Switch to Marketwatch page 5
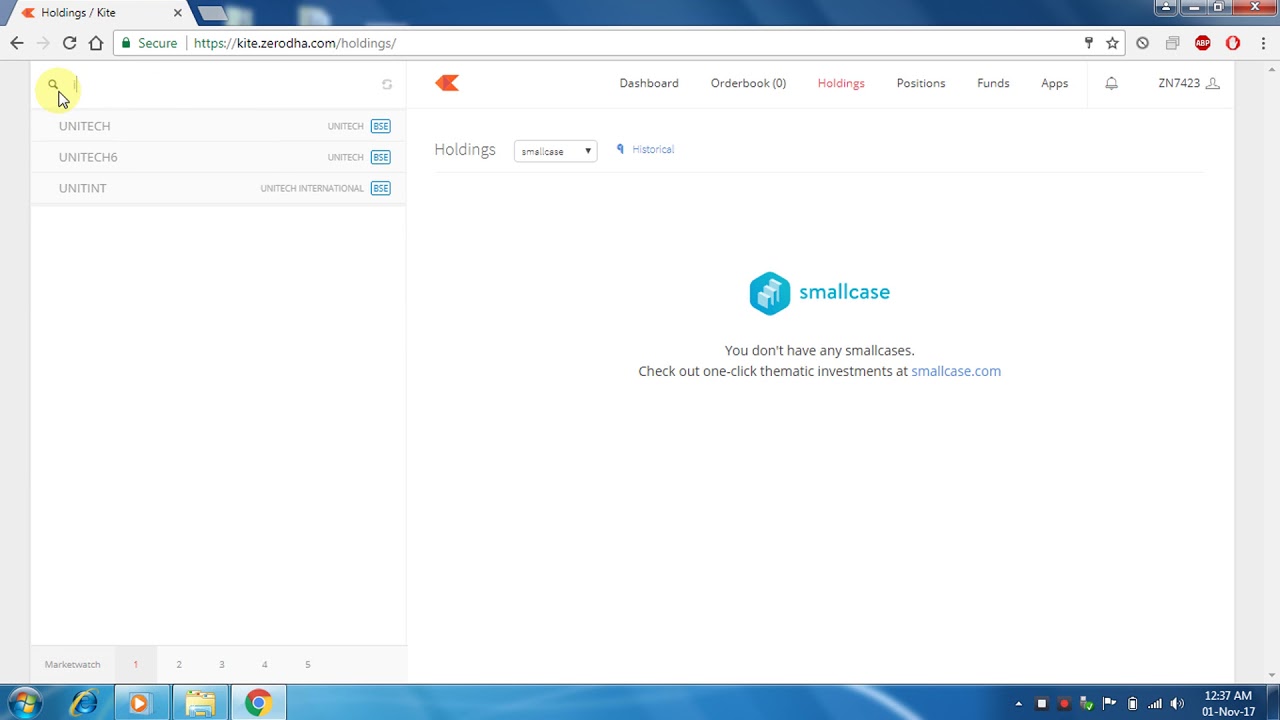 (x=308, y=664)
